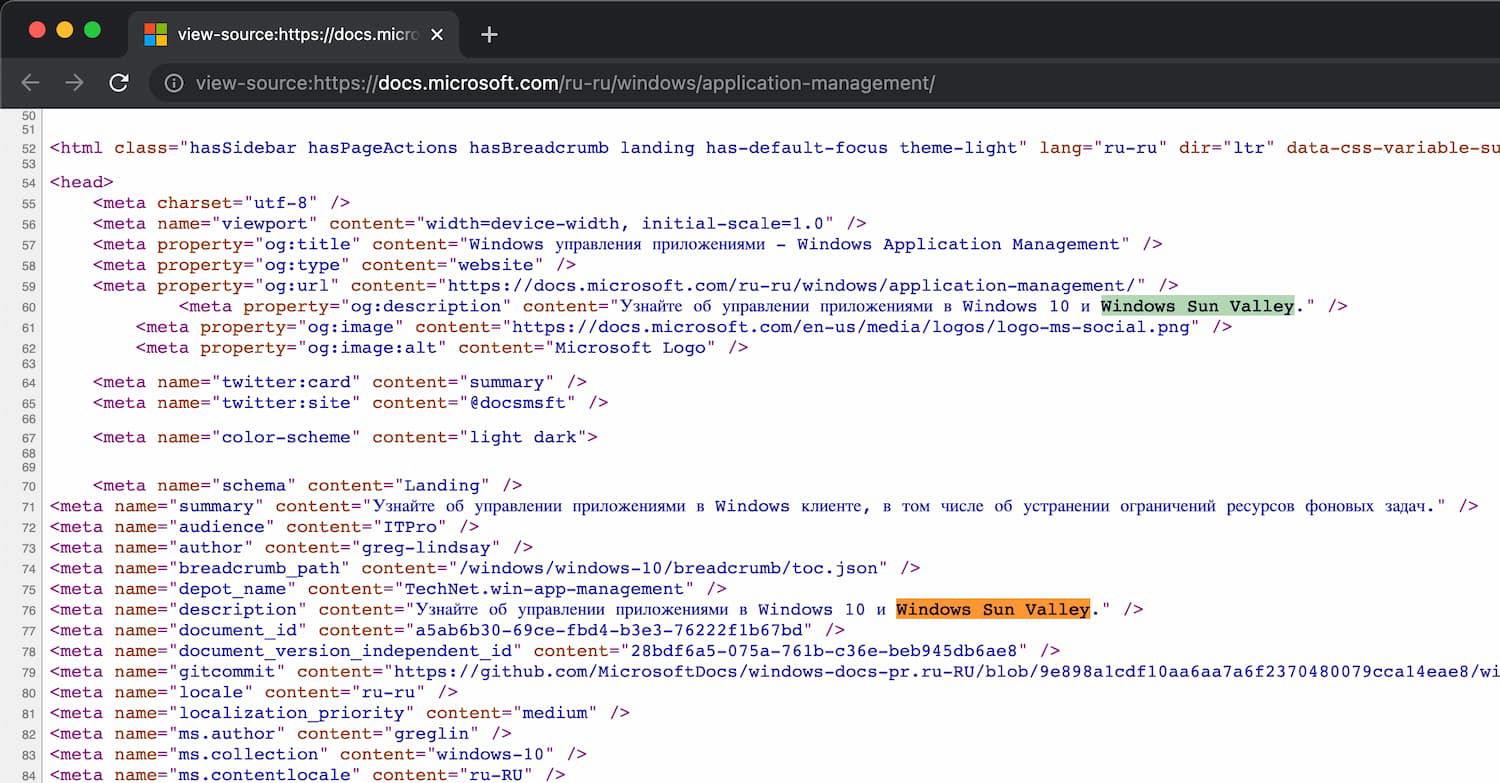This screenshot has width=1500, height=783.
Task: Click orange-highlighted "Windows Sun Valley" text
Action: tap(992, 609)
